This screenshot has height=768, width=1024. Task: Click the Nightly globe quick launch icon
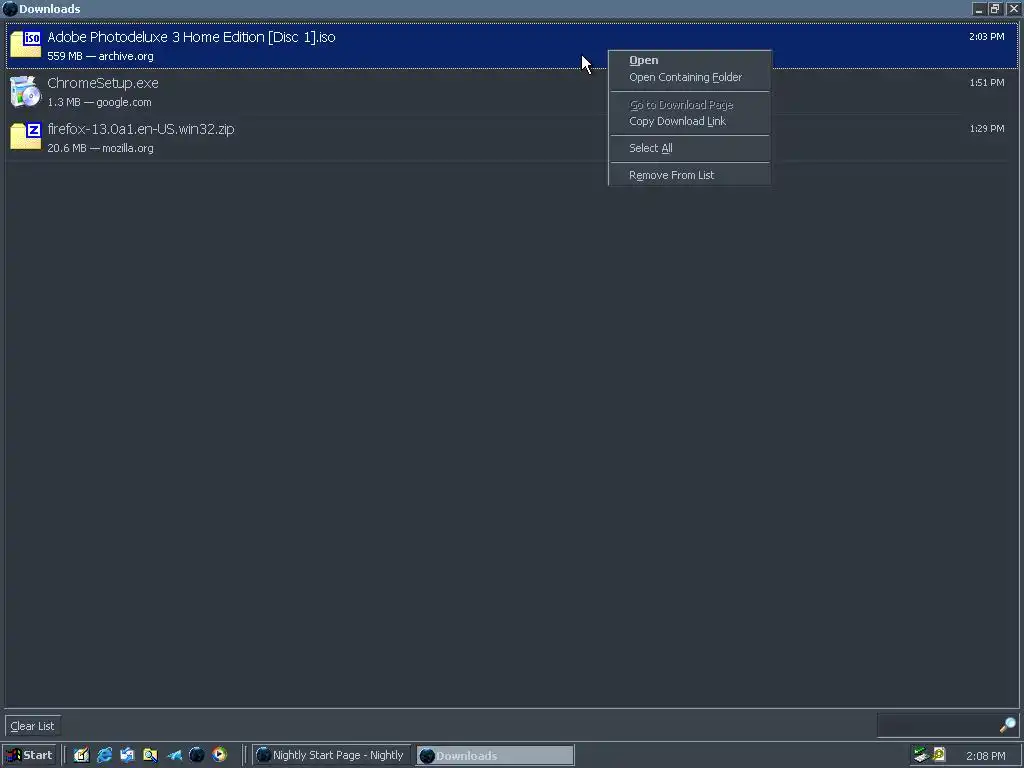197,755
